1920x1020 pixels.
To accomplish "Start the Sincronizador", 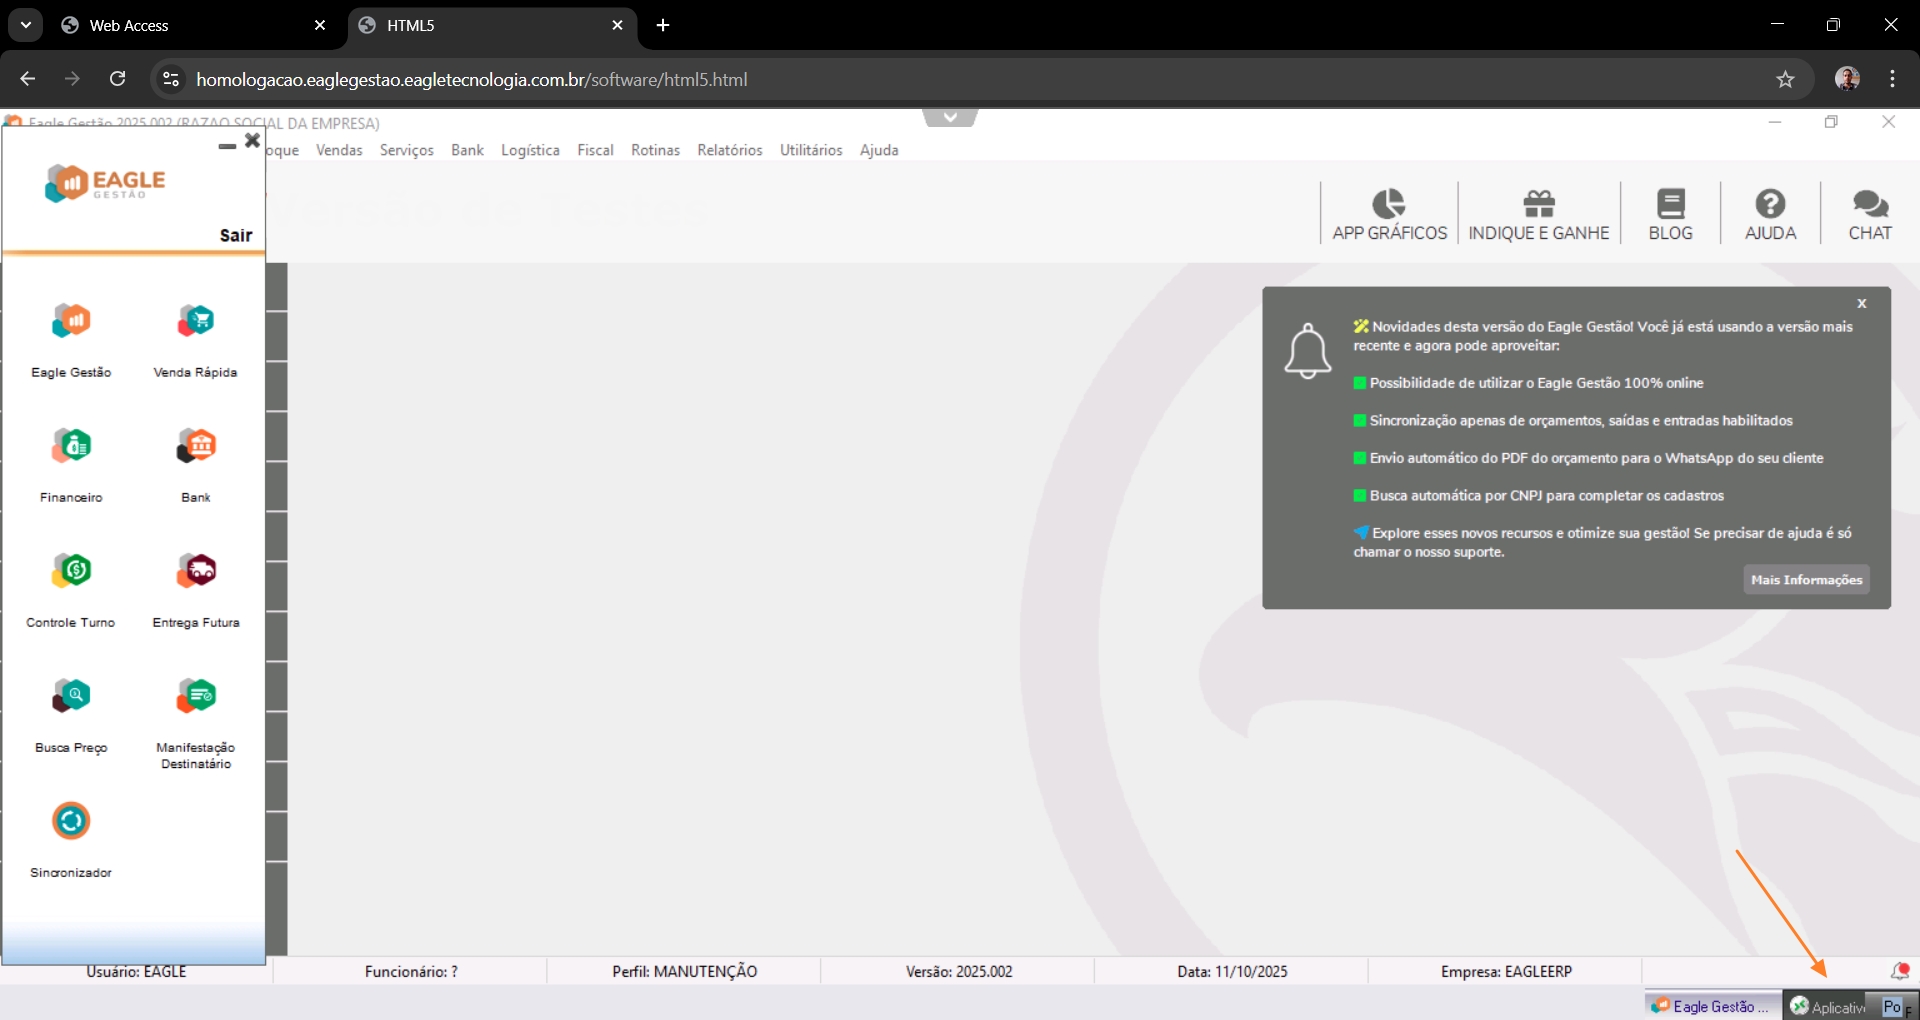I will click(x=71, y=821).
